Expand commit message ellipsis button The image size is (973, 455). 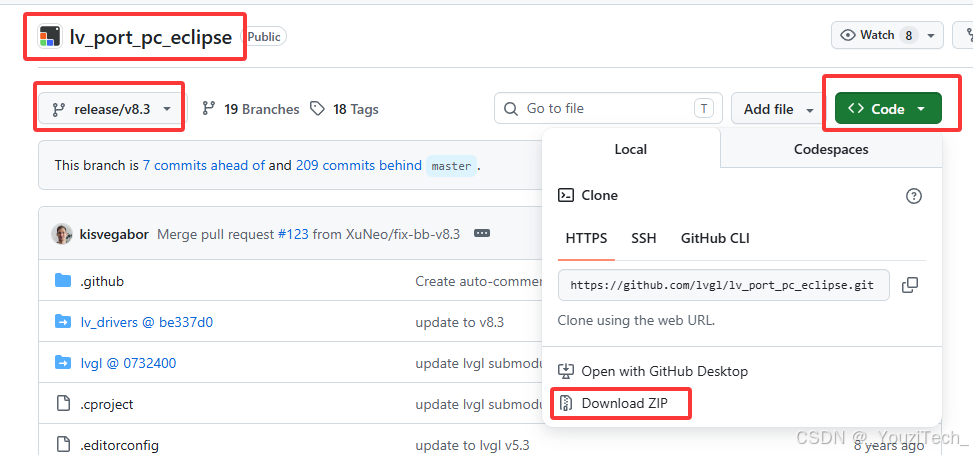[482, 233]
